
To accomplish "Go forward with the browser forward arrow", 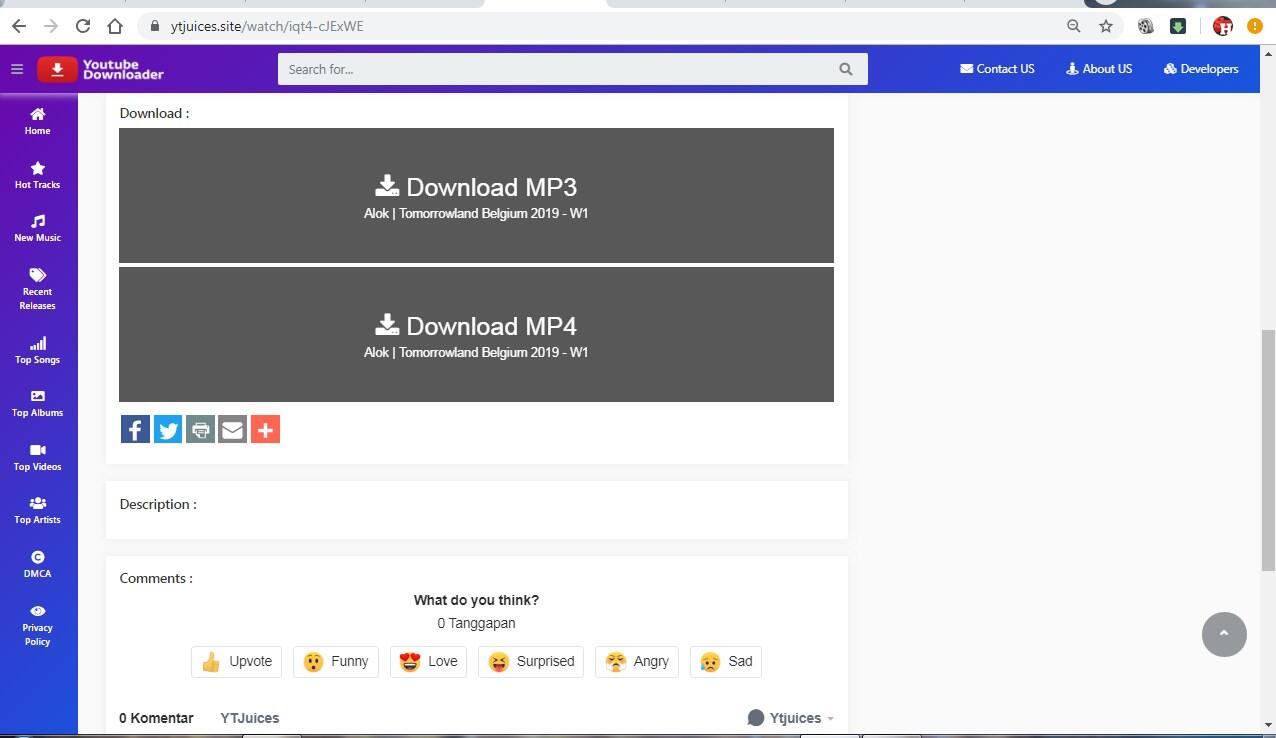I will 51,26.
